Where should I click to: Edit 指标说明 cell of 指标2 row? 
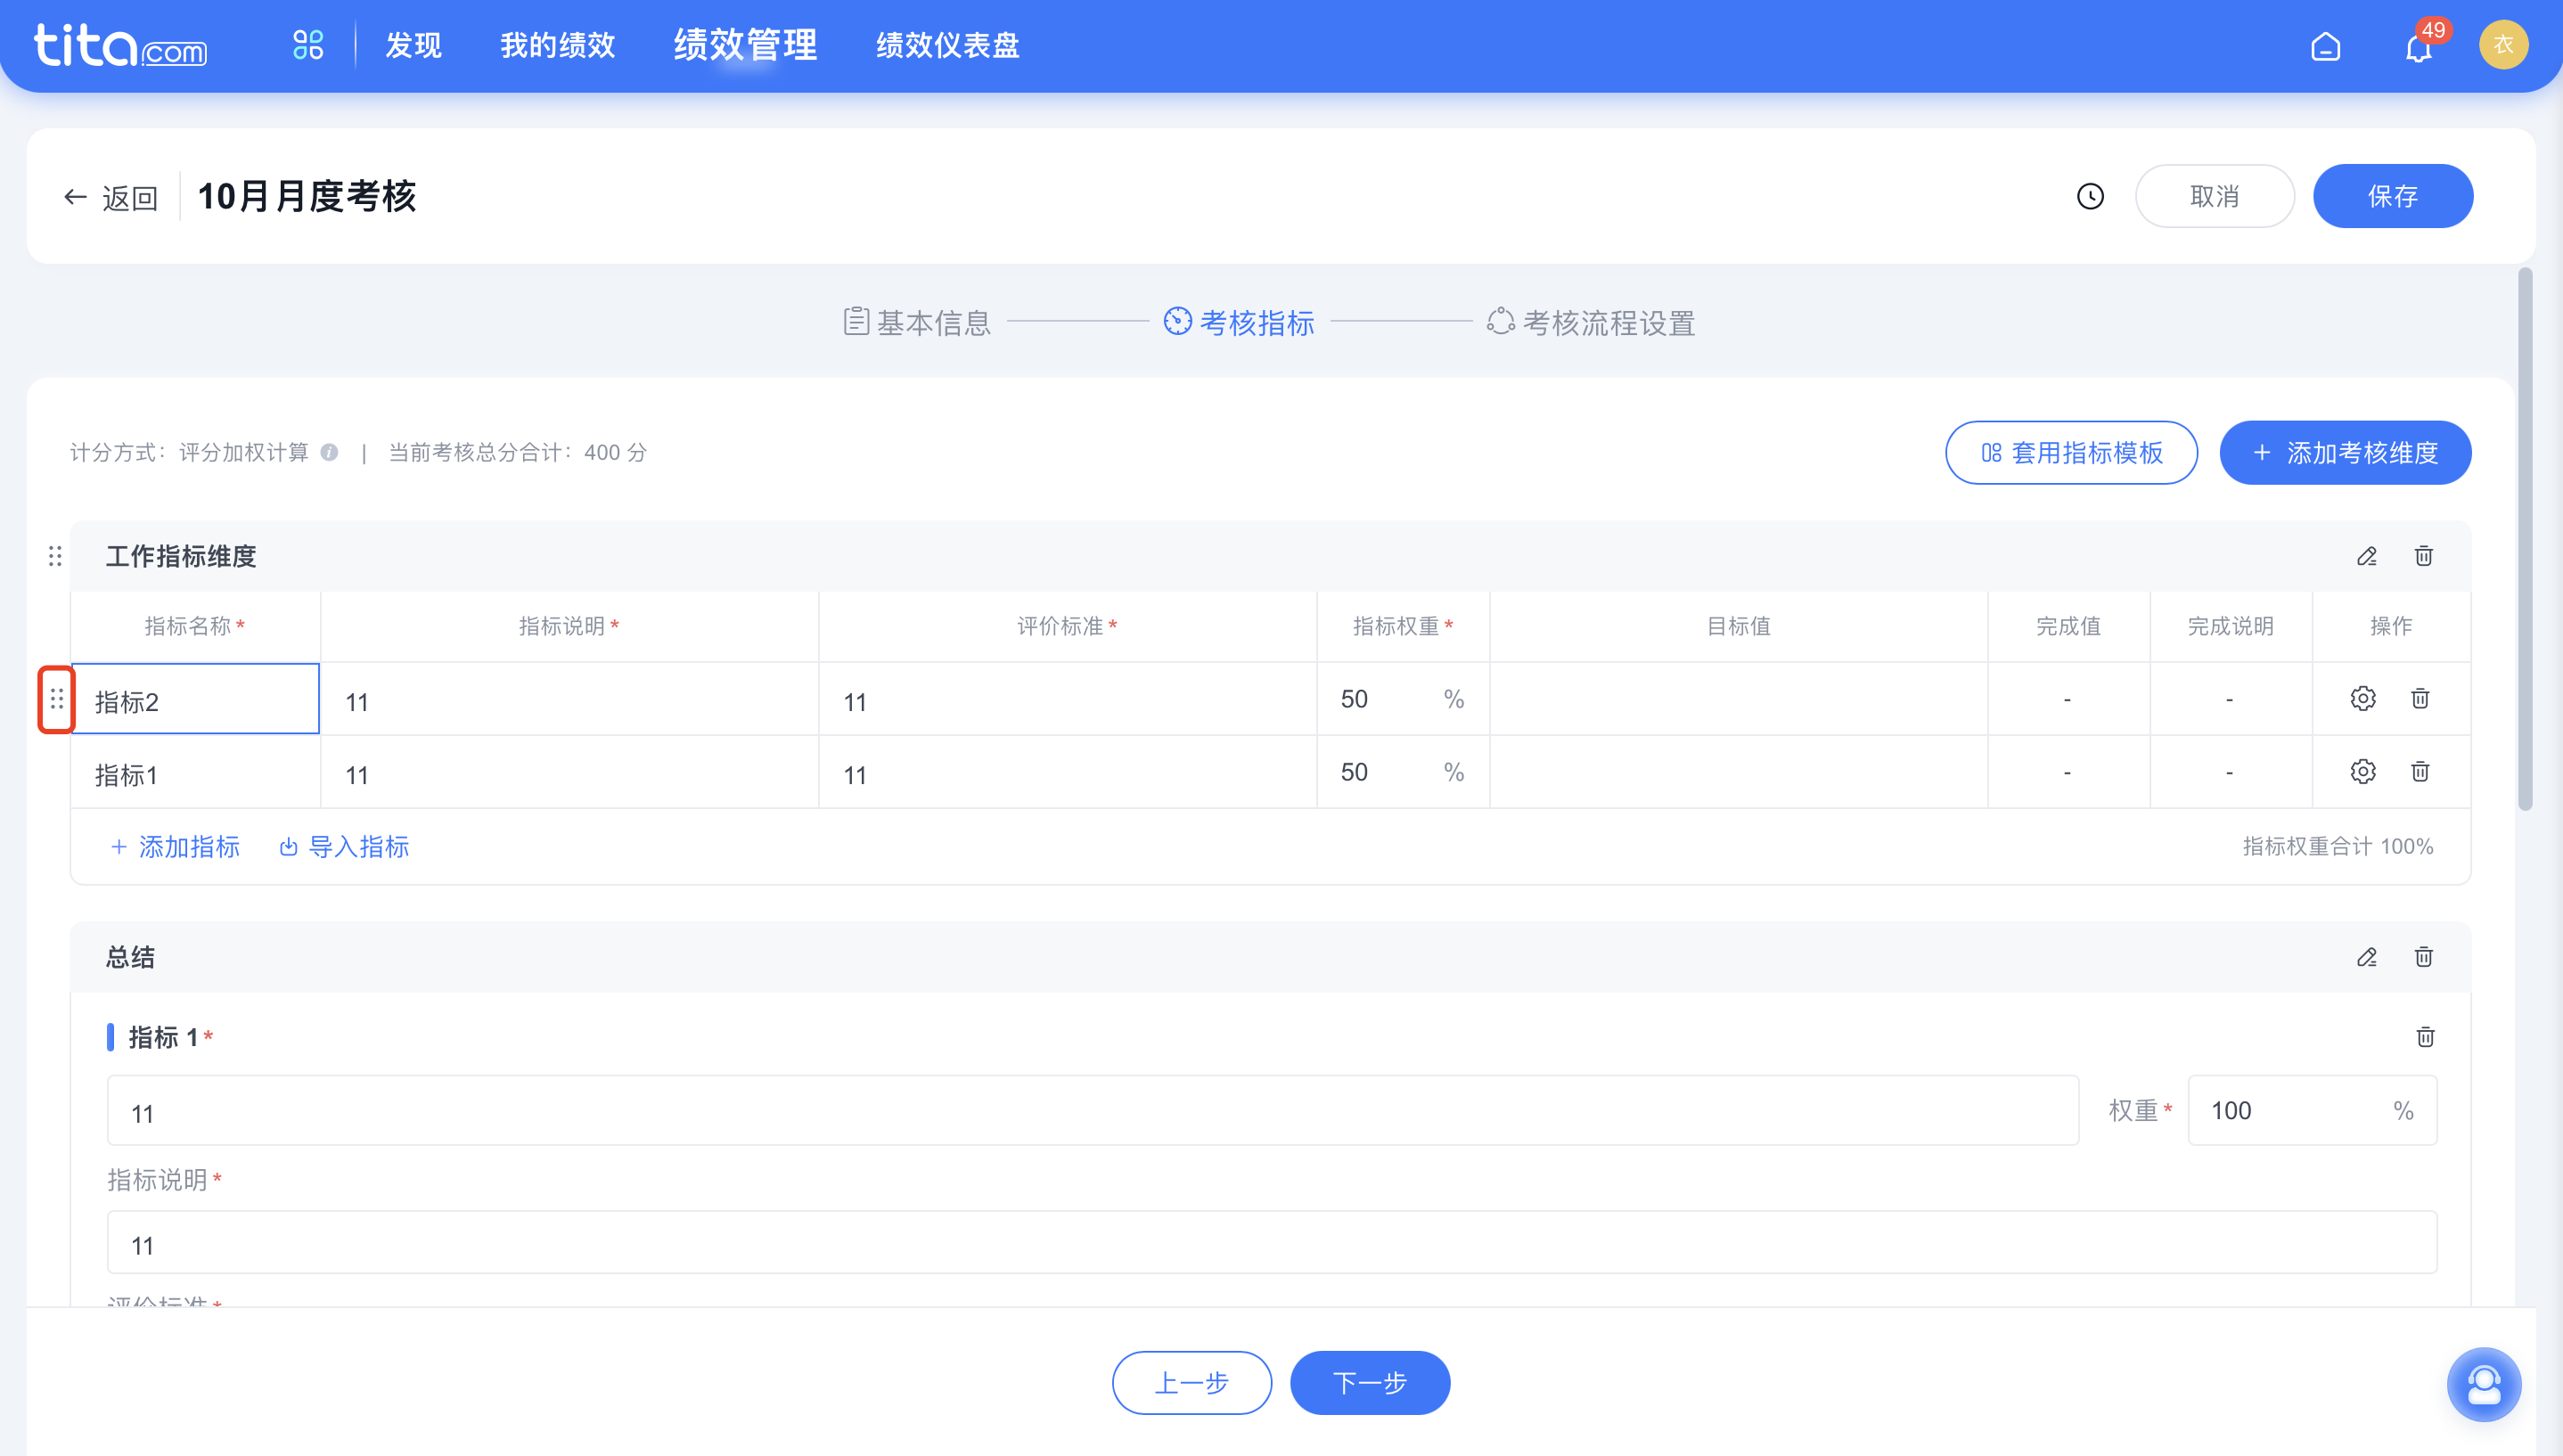click(x=569, y=699)
